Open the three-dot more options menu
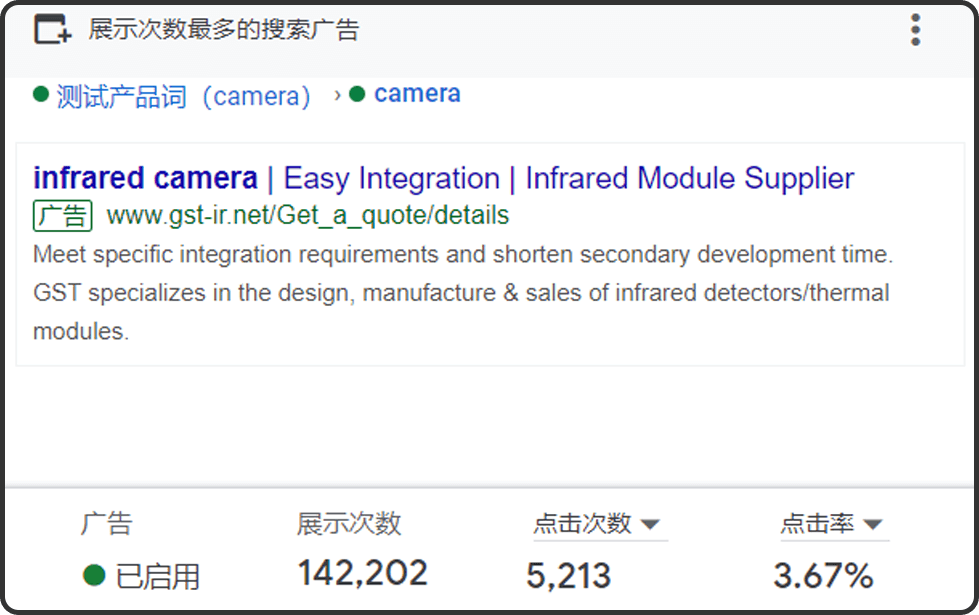Viewport: 979px width, 615px height. 915,30
